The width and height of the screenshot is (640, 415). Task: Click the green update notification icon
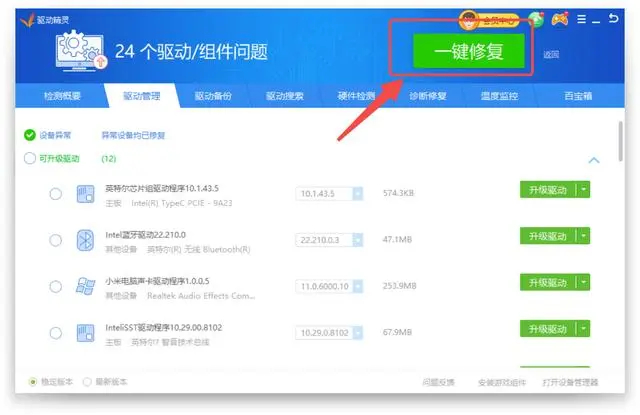coord(537,19)
